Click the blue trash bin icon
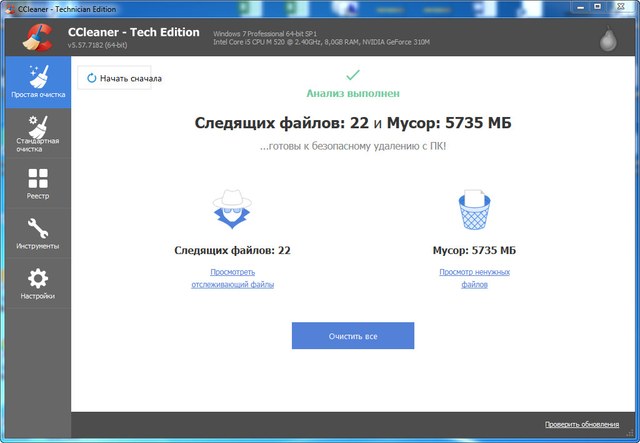 point(474,211)
